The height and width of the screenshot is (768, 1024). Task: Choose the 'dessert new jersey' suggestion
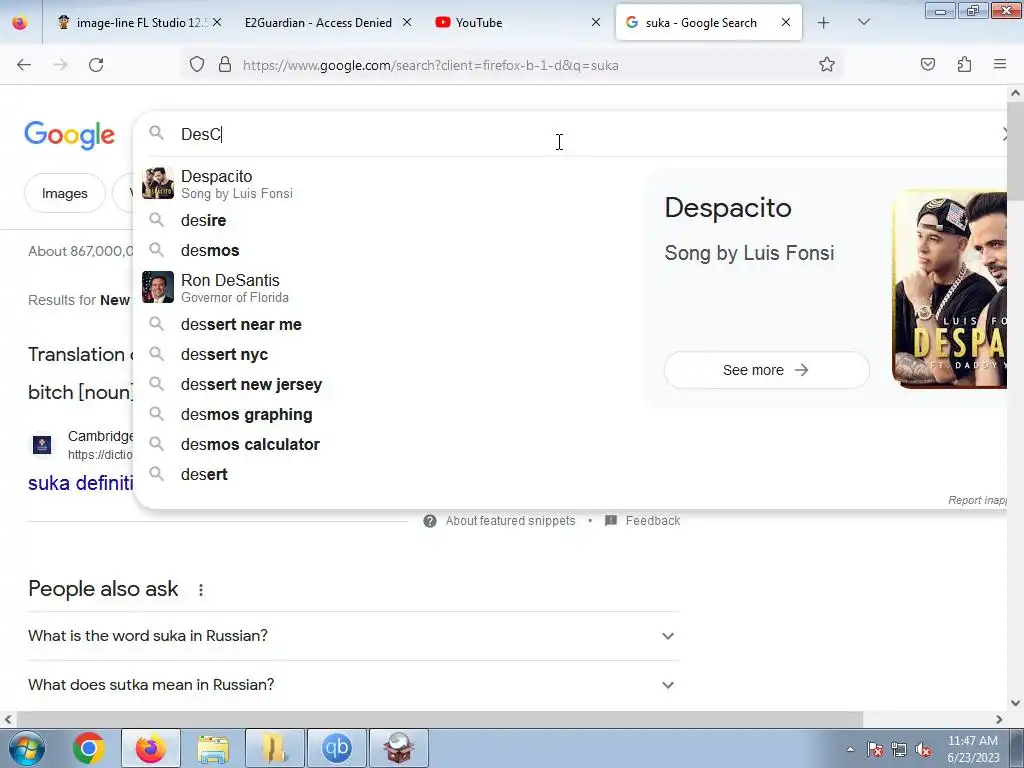(392, 385)
